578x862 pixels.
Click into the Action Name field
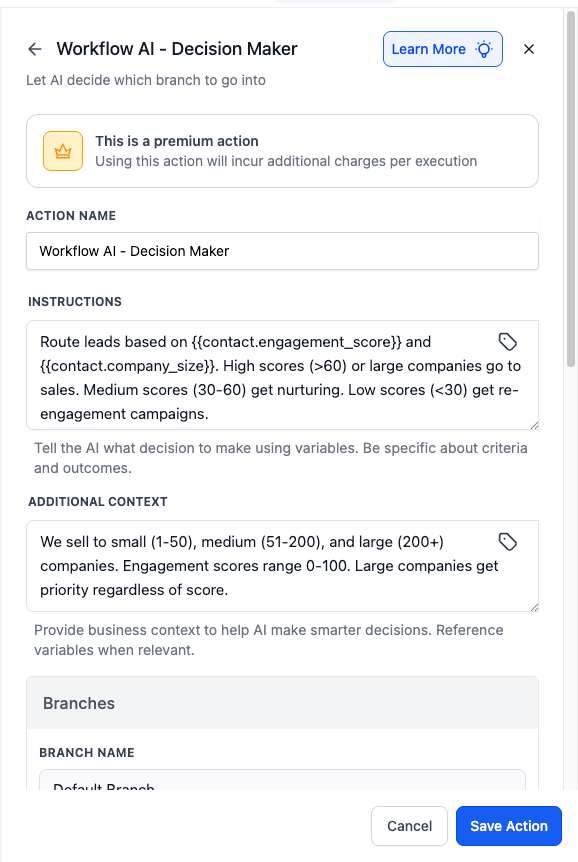tap(282, 251)
